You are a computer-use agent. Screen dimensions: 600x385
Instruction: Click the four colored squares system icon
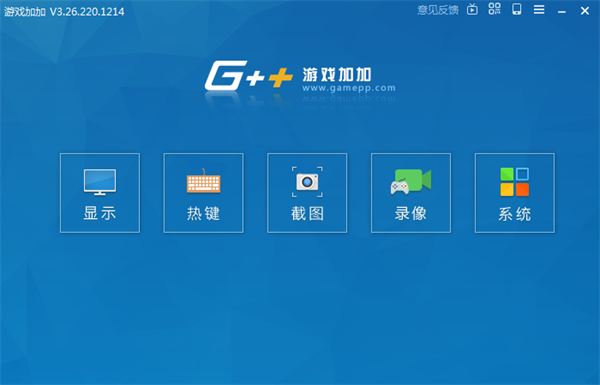[515, 182]
